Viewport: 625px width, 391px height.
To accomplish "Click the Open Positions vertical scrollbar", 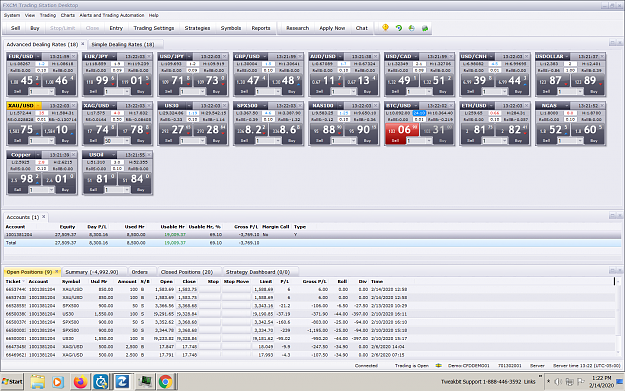I will tap(618, 318).
